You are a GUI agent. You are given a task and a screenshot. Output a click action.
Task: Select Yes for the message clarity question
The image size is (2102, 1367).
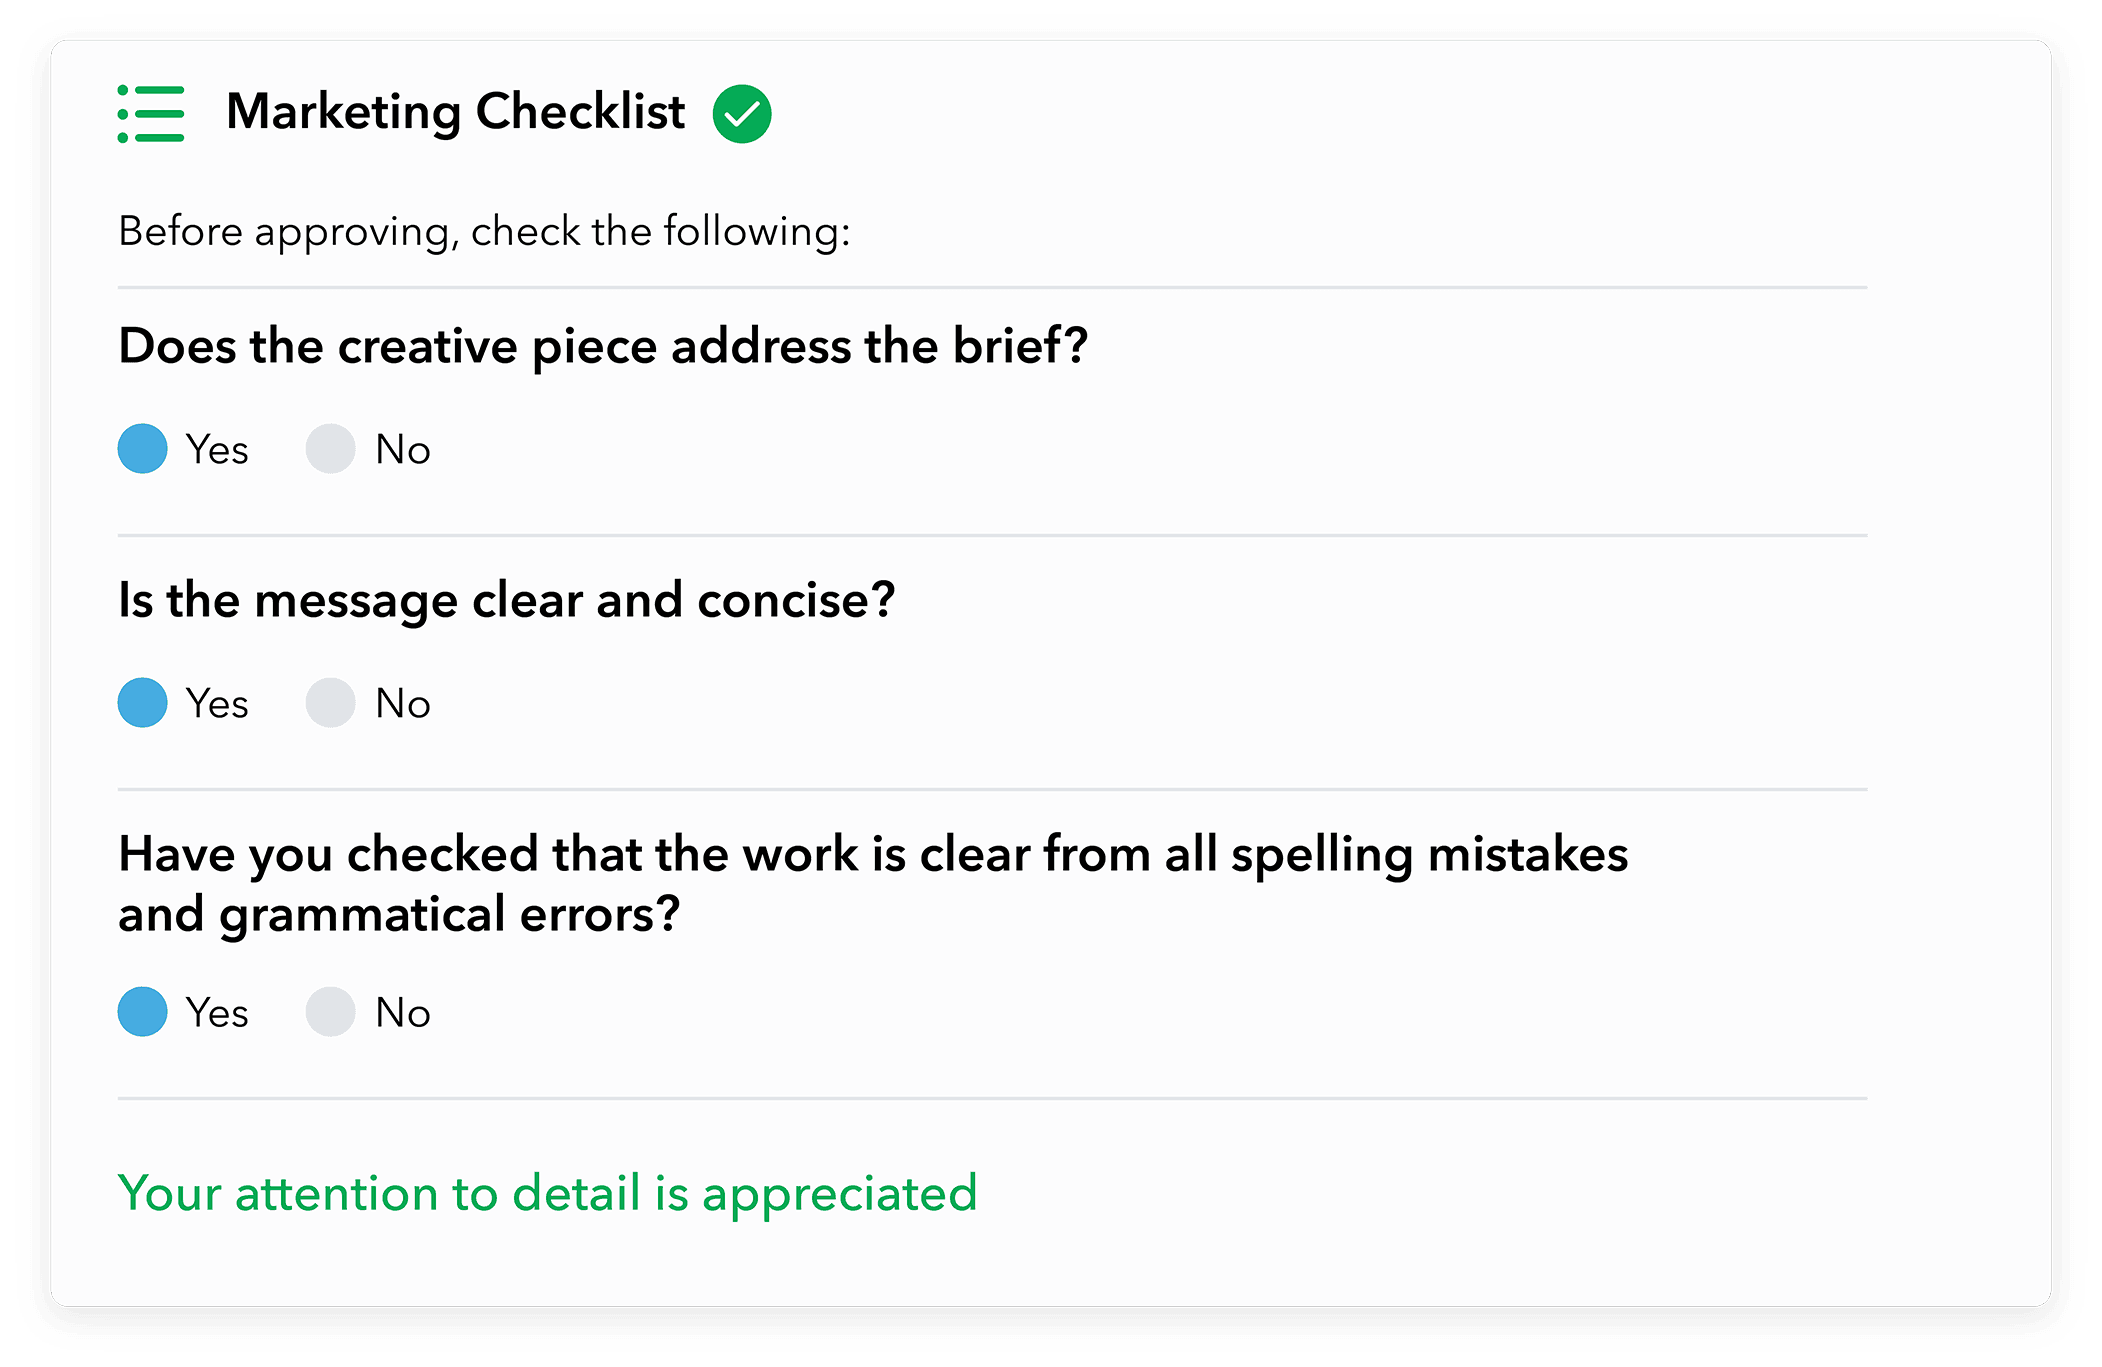pos(143,703)
